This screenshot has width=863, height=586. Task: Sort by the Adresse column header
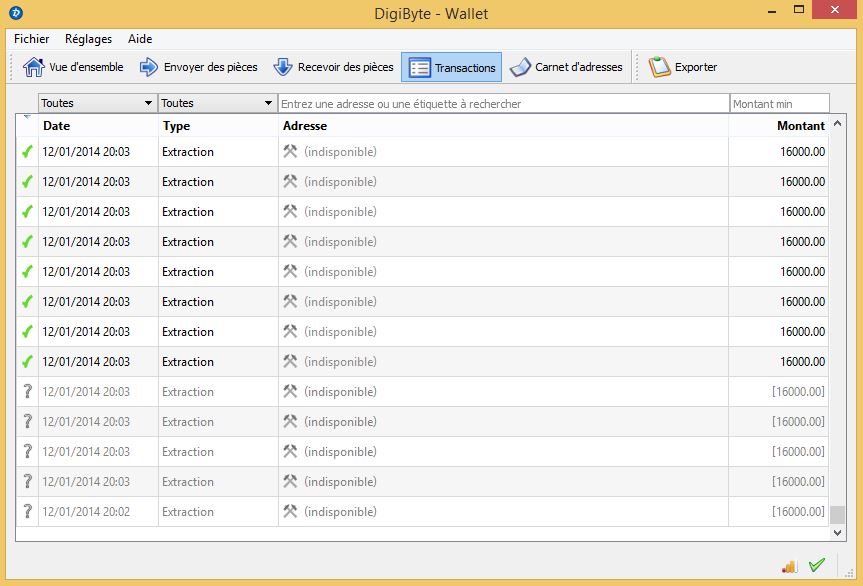click(x=504, y=125)
